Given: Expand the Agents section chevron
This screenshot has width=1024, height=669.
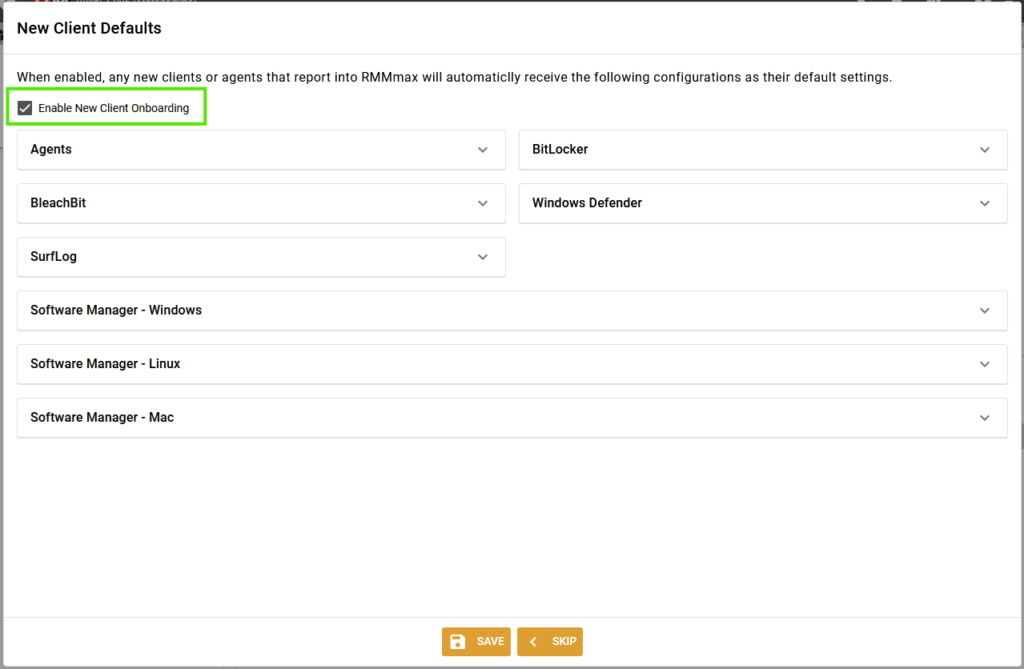Looking at the screenshot, I should point(483,150).
